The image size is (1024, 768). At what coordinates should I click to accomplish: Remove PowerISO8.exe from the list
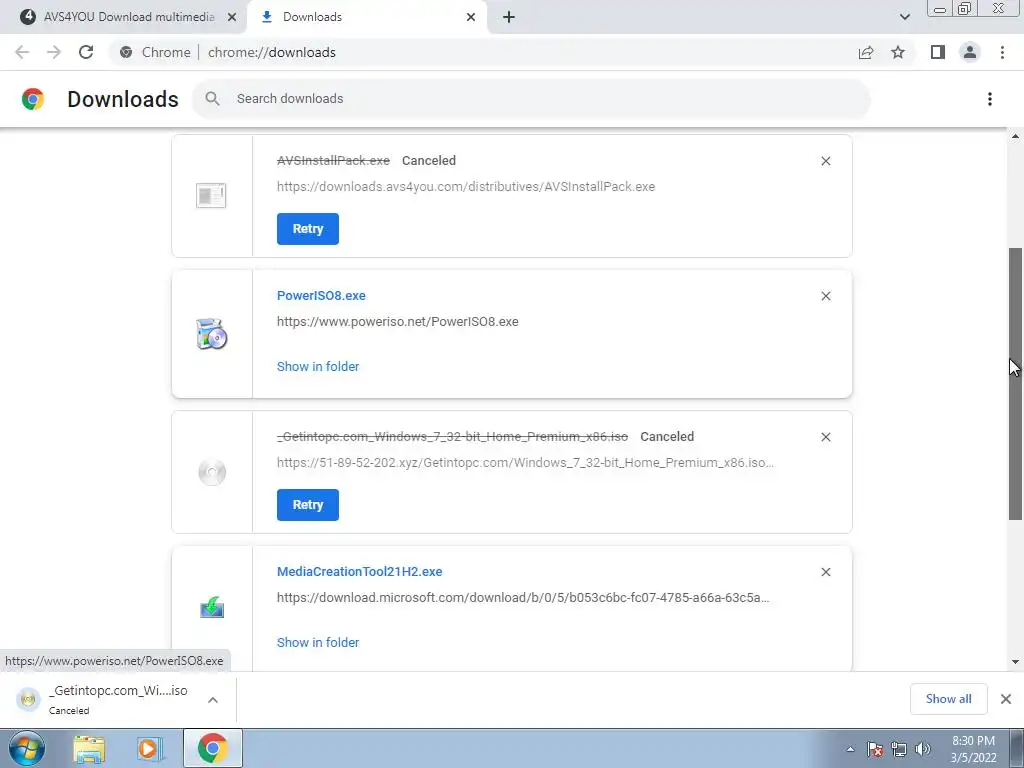coord(825,296)
